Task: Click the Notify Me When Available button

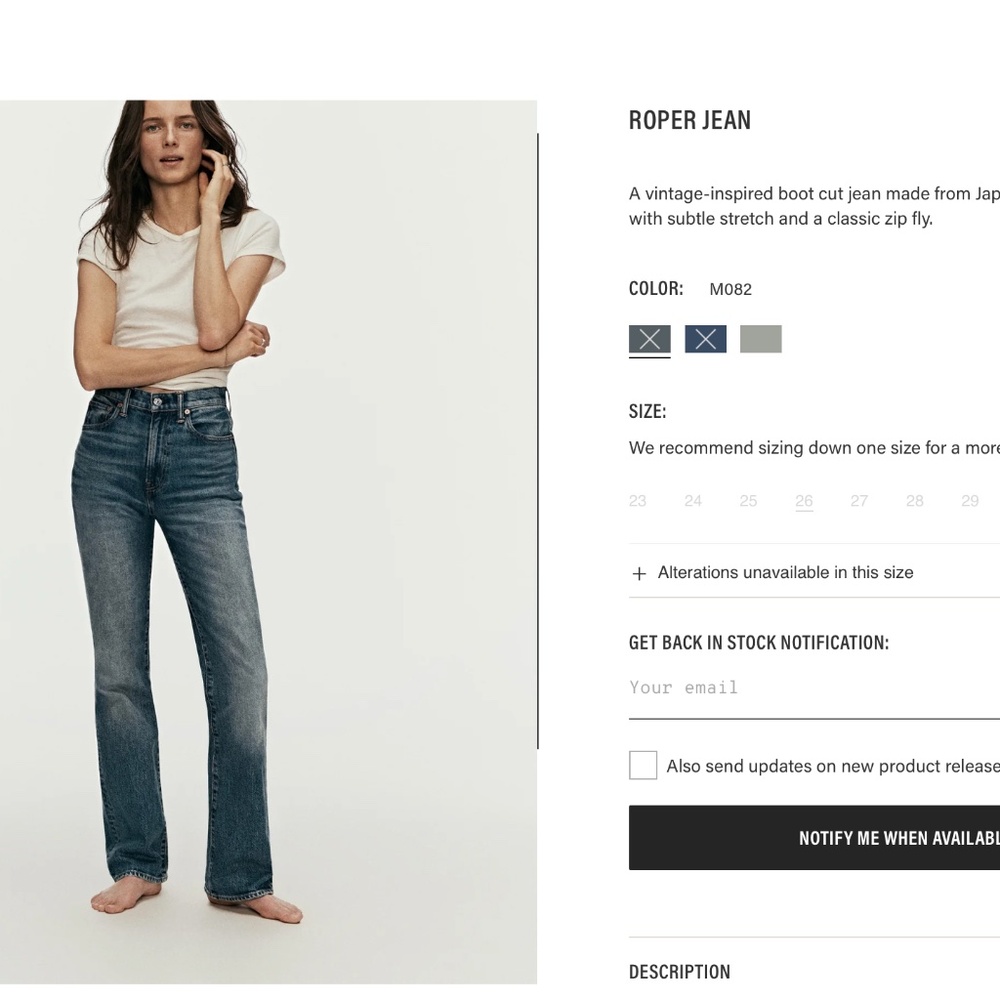Action: [x=814, y=837]
